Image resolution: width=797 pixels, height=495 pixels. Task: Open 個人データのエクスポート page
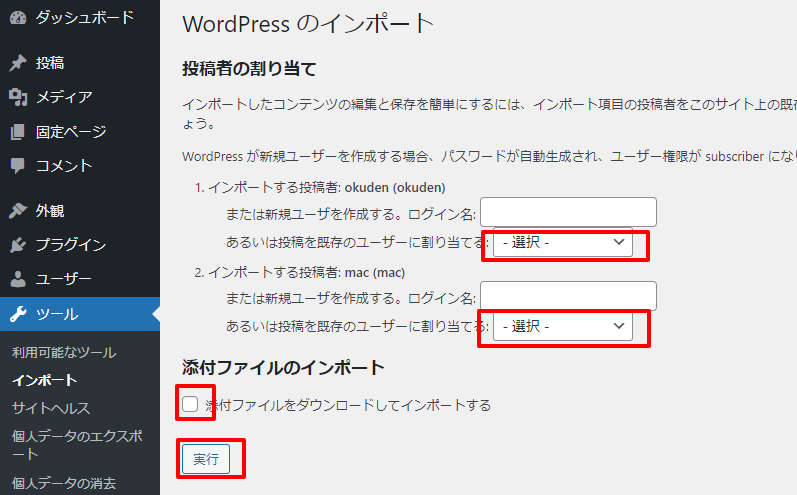tap(76, 445)
